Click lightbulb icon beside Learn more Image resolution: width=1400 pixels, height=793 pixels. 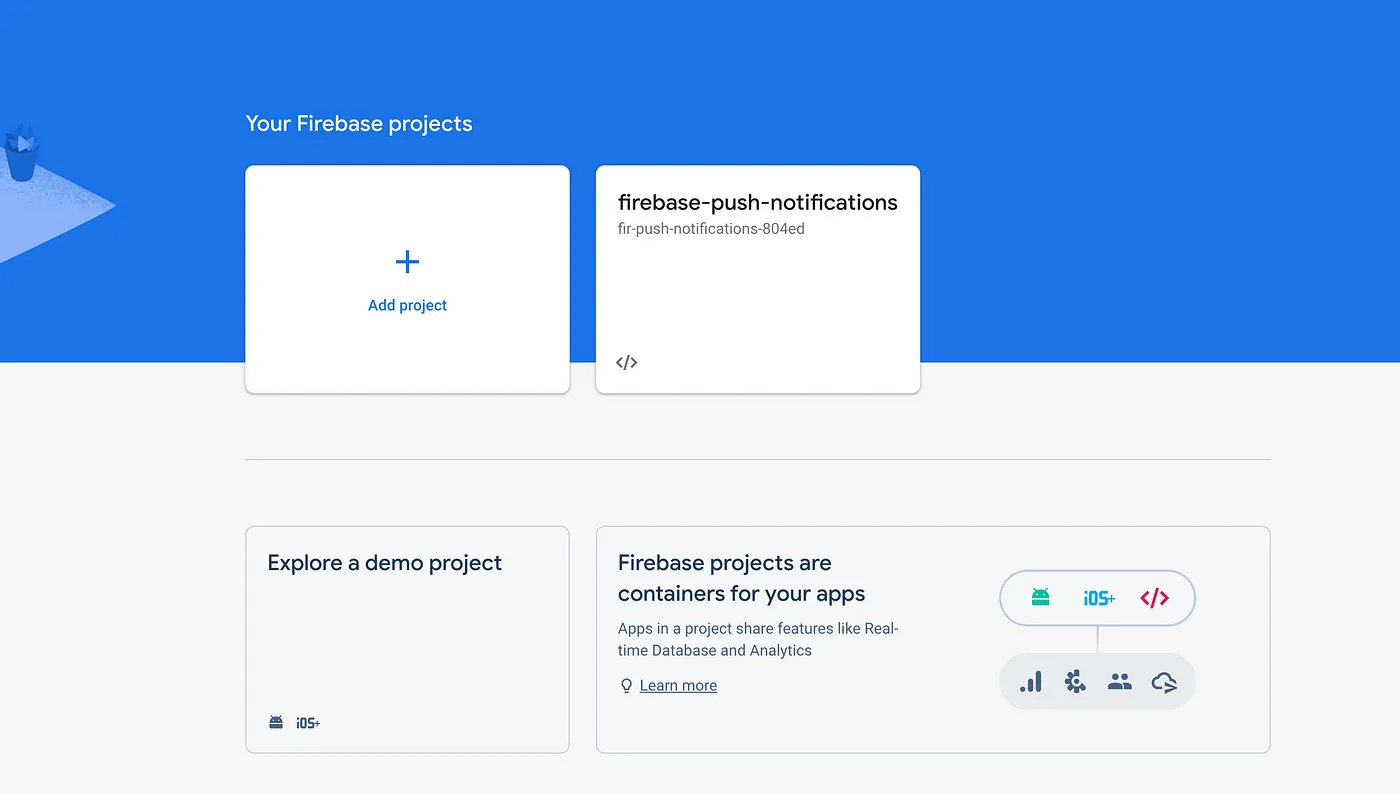tap(627, 685)
